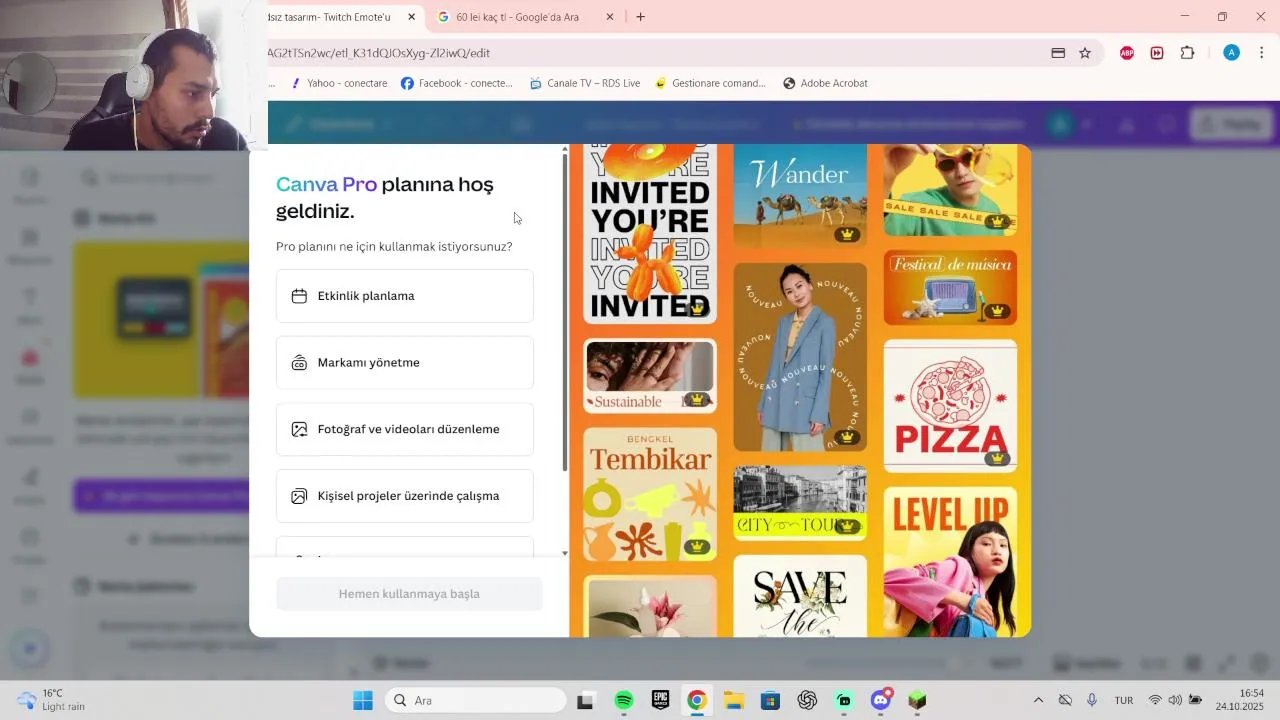Viewport: 1280px width, 720px height.
Task: Open the Chrome three-dot menu
Action: pyautogui.click(x=1261, y=53)
